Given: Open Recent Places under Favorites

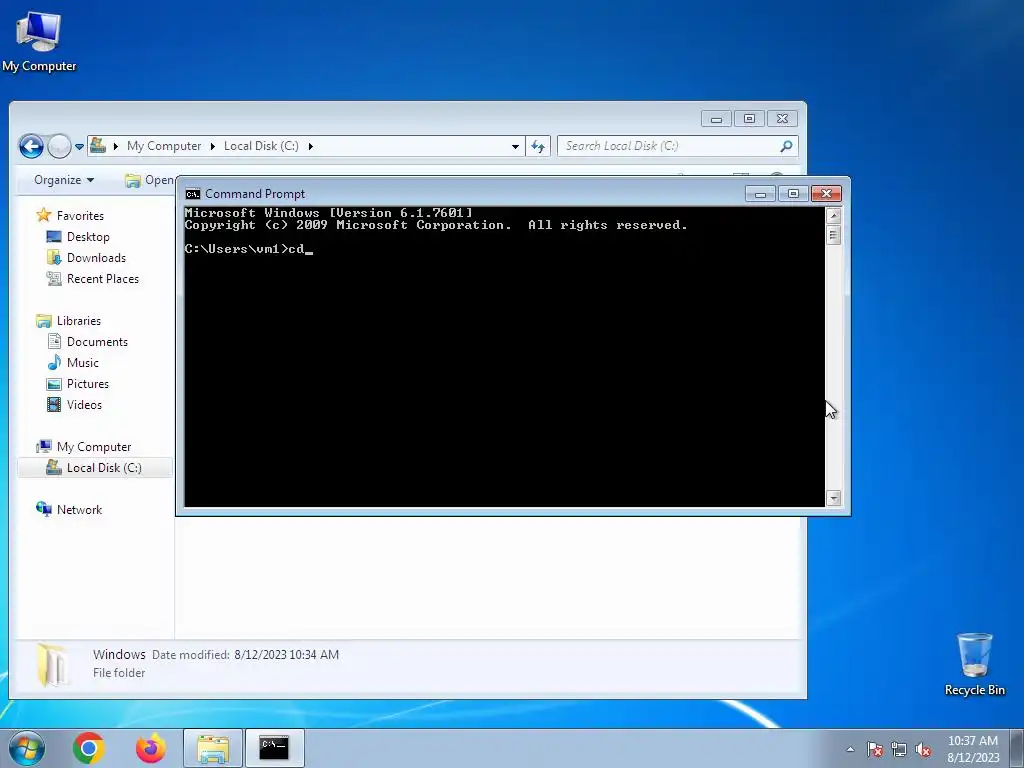Looking at the screenshot, I should [103, 278].
